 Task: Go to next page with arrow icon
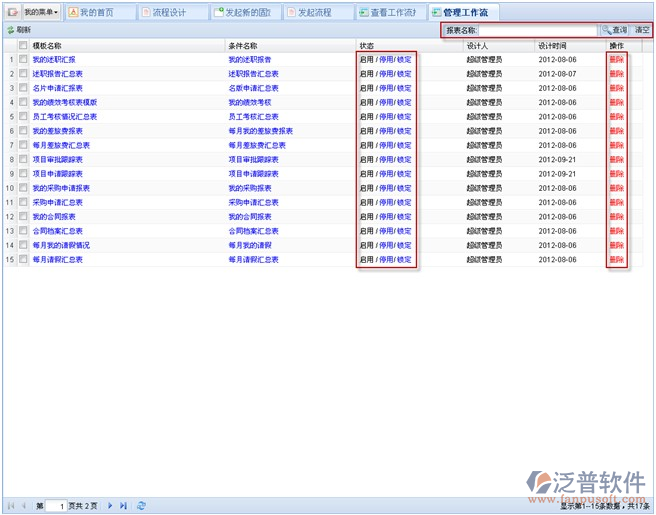tap(110, 506)
